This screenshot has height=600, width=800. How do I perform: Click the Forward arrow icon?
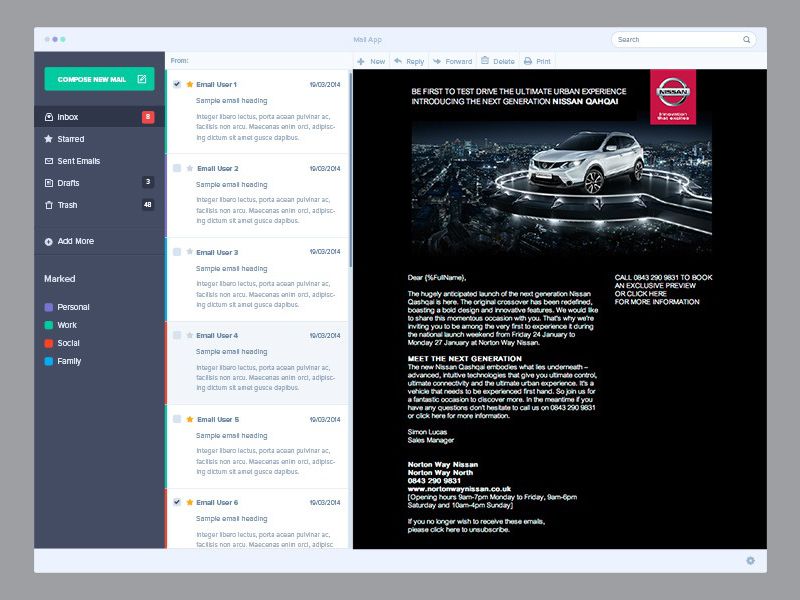pos(437,61)
